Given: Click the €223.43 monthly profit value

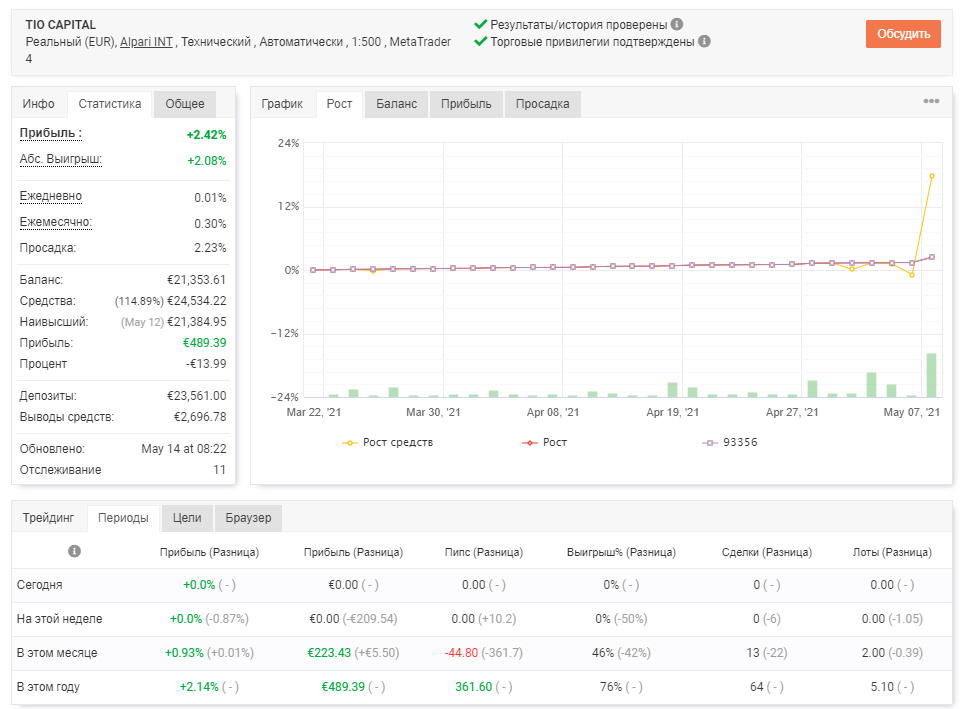Looking at the screenshot, I should 329,653.
